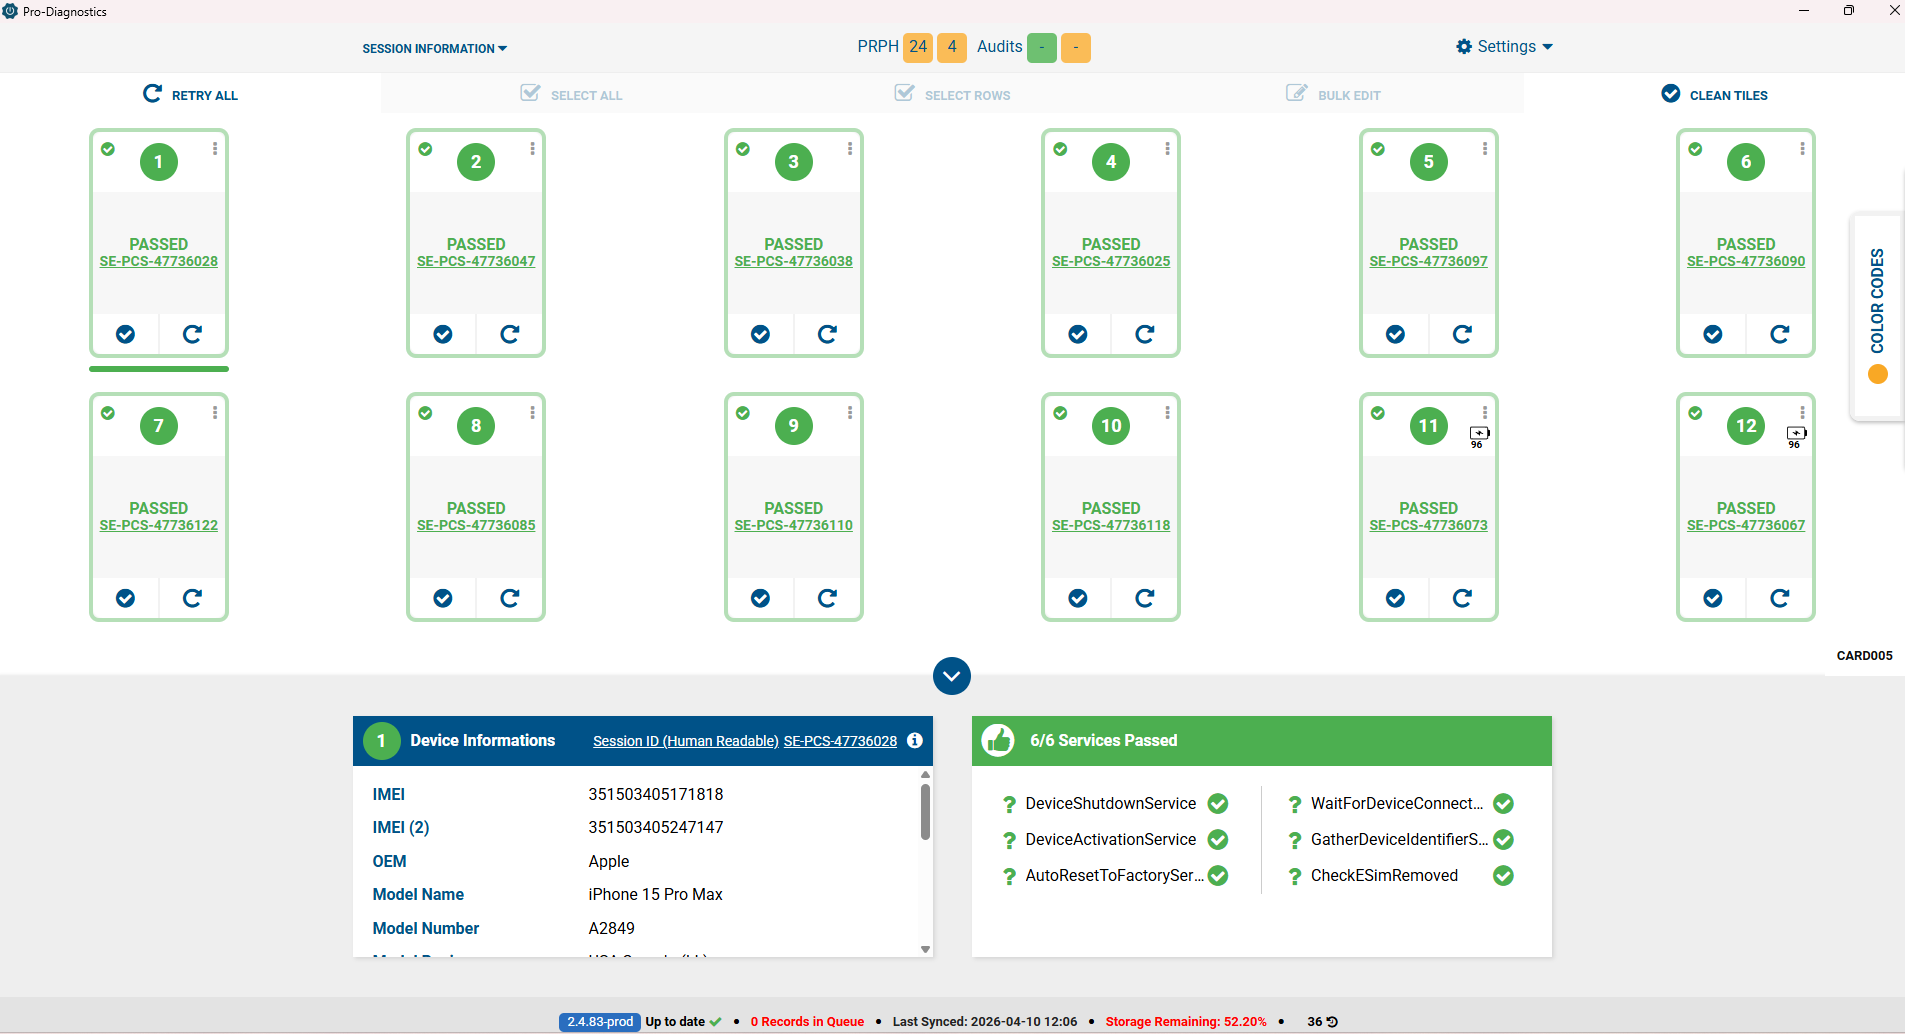Enable the Select All checkbox

click(x=528, y=93)
